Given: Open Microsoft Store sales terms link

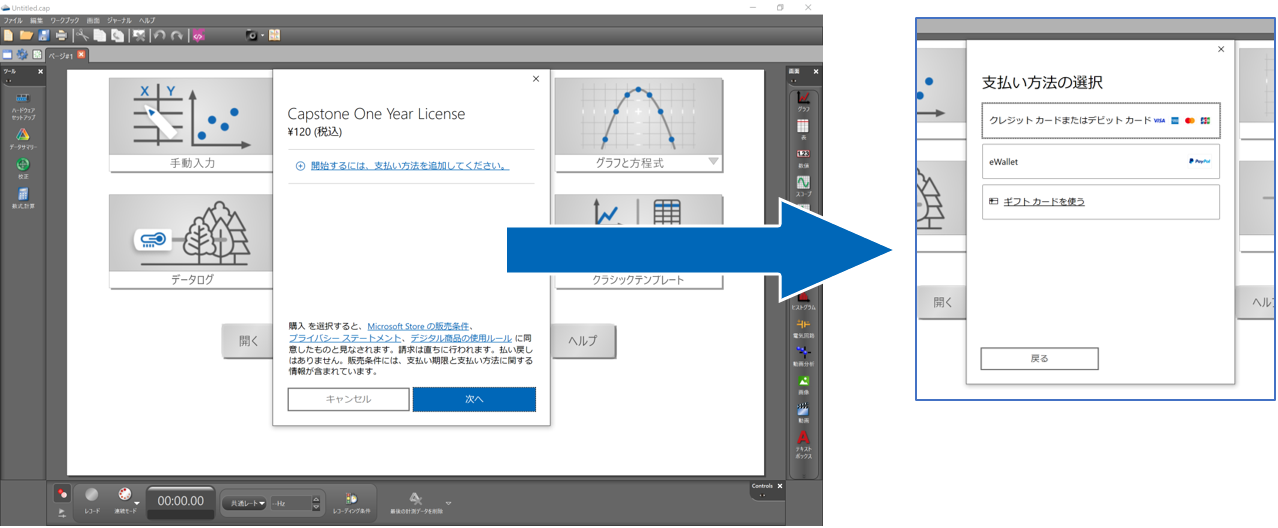Looking at the screenshot, I should tap(418, 327).
